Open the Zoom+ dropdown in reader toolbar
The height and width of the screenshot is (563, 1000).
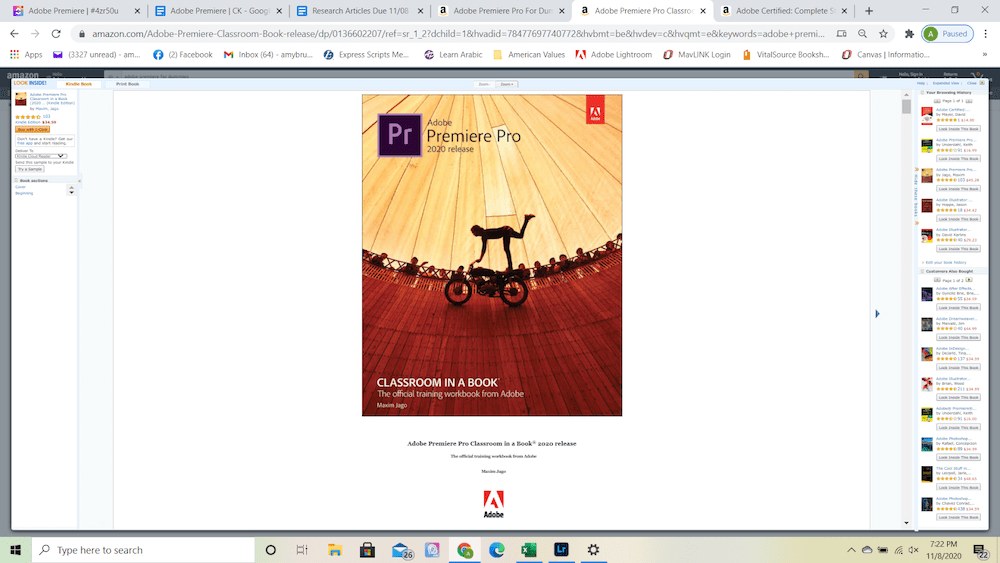point(508,84)
